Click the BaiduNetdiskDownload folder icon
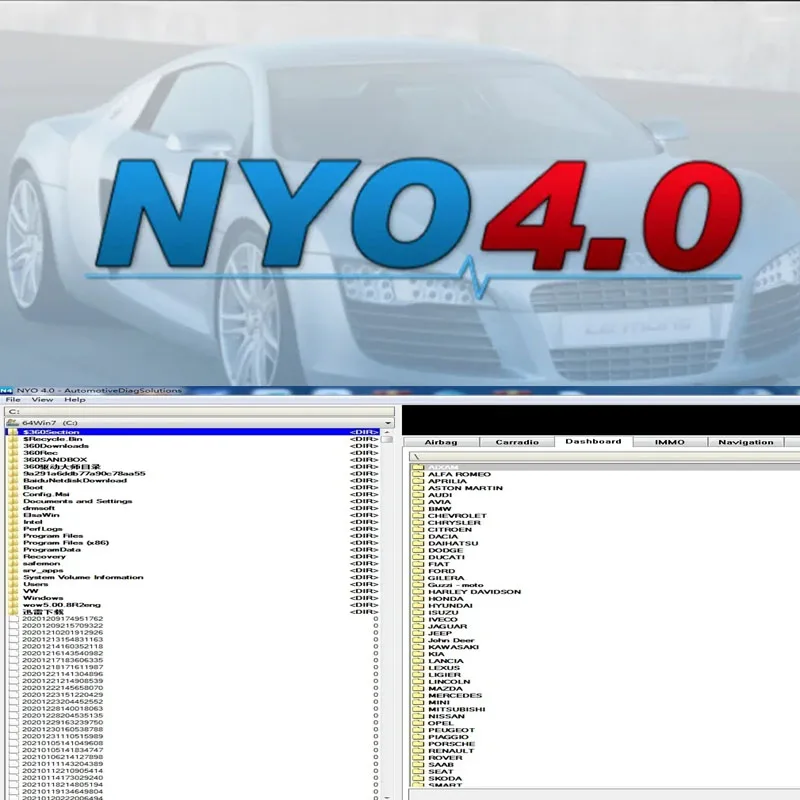 click(x=13, y=481)
